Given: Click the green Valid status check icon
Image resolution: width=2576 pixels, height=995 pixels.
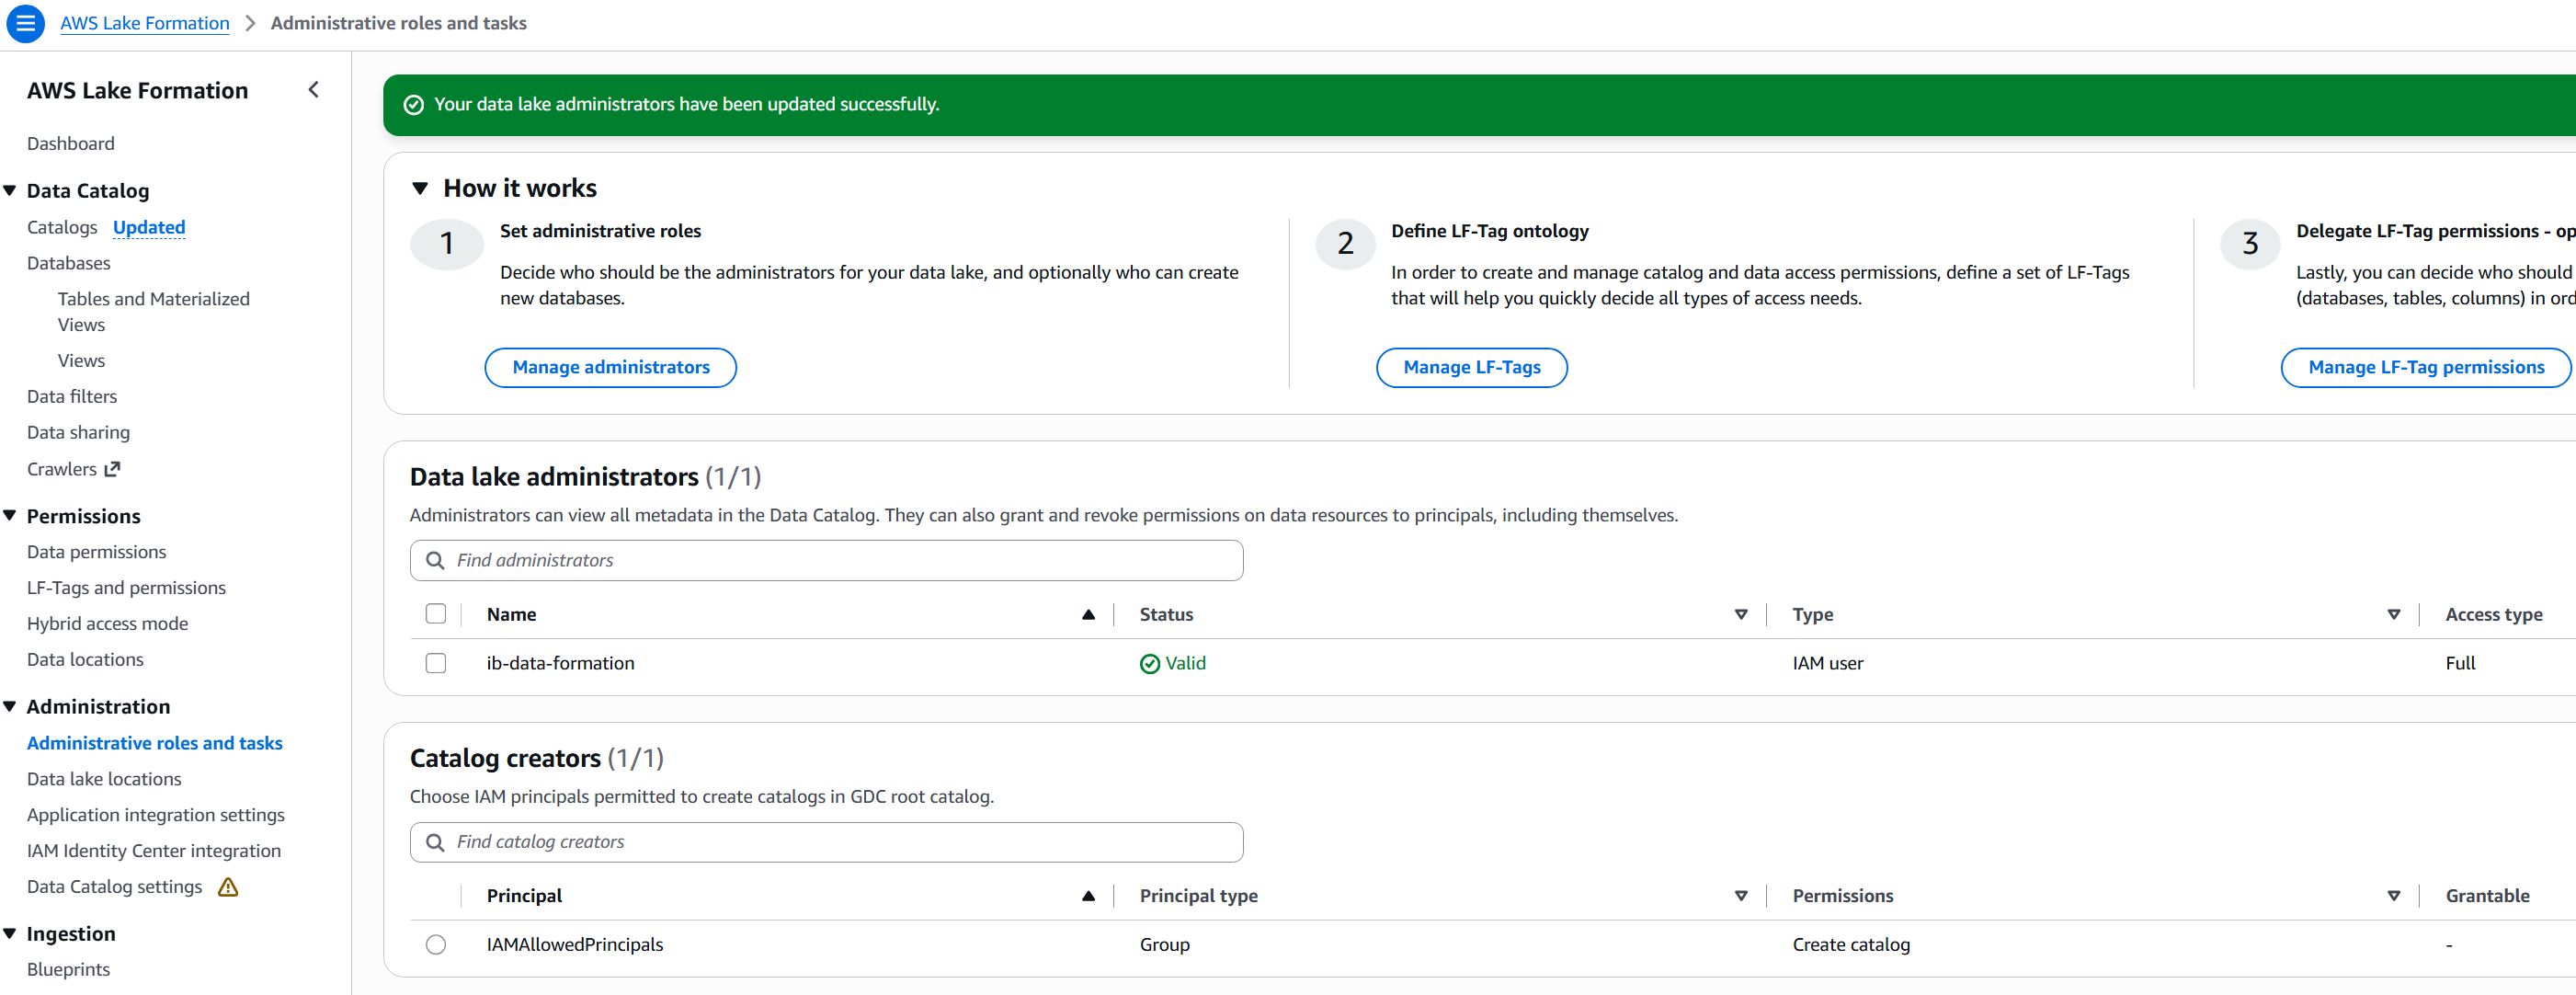Looking at the screenshot, I should point(1150,664).
